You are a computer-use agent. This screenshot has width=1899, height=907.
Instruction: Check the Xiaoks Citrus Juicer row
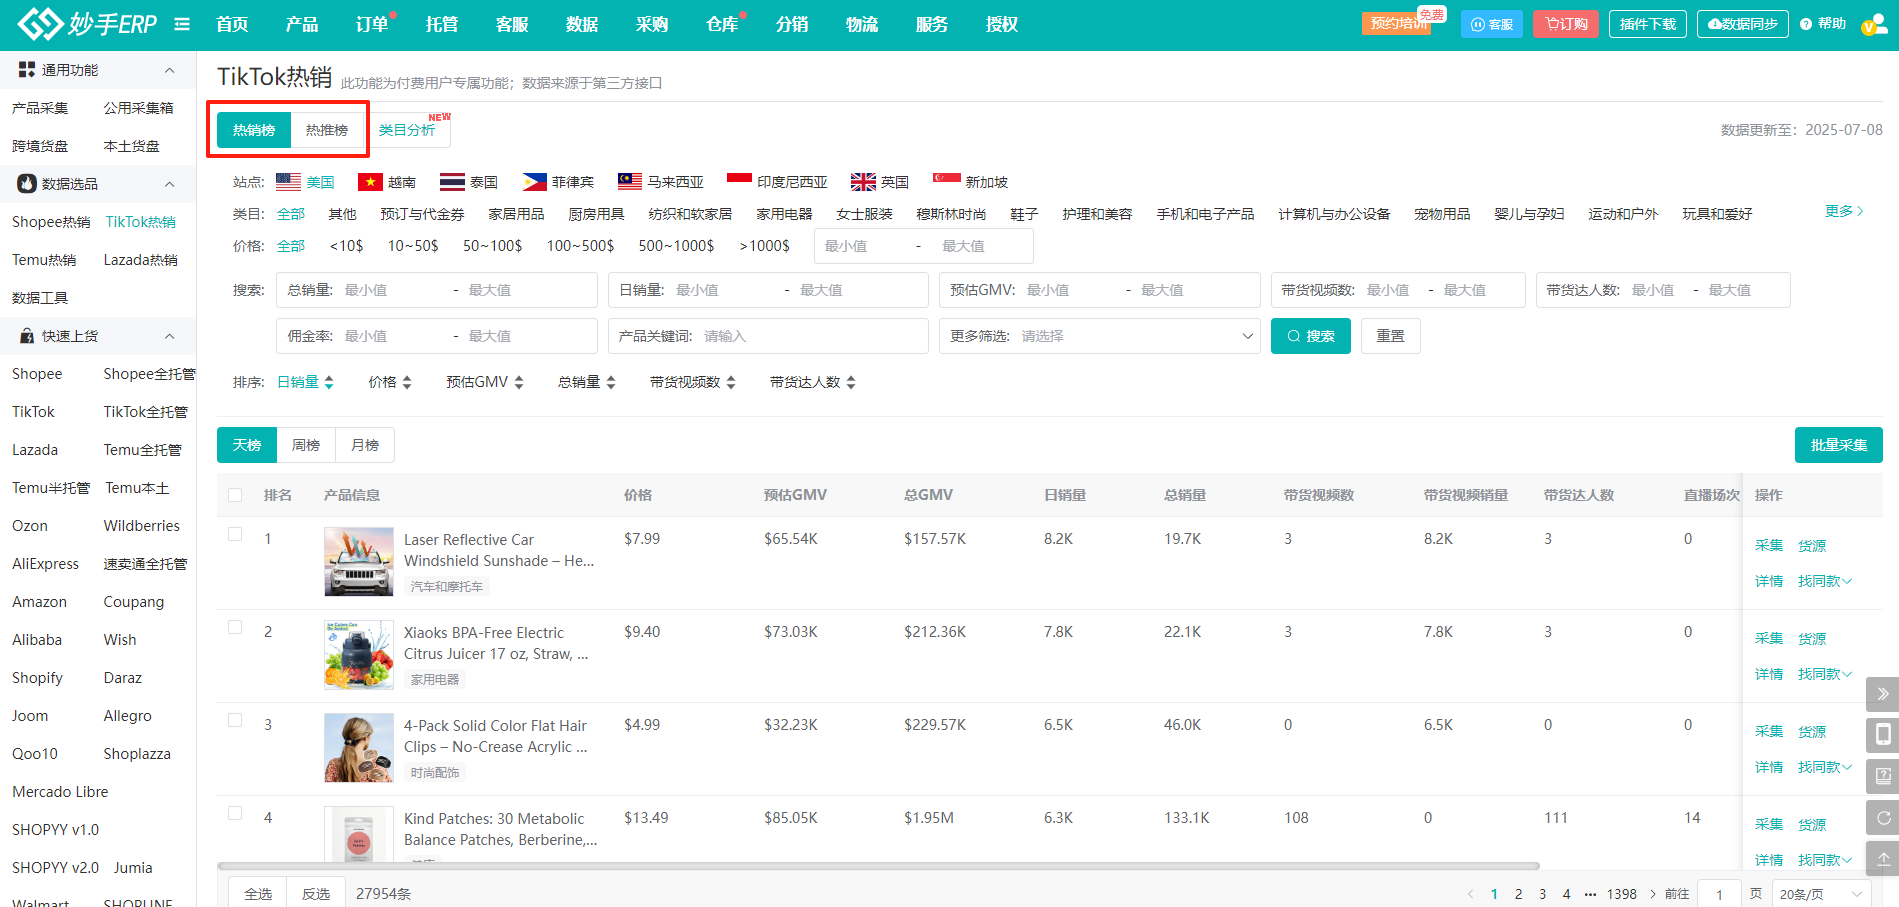point(235,627)
